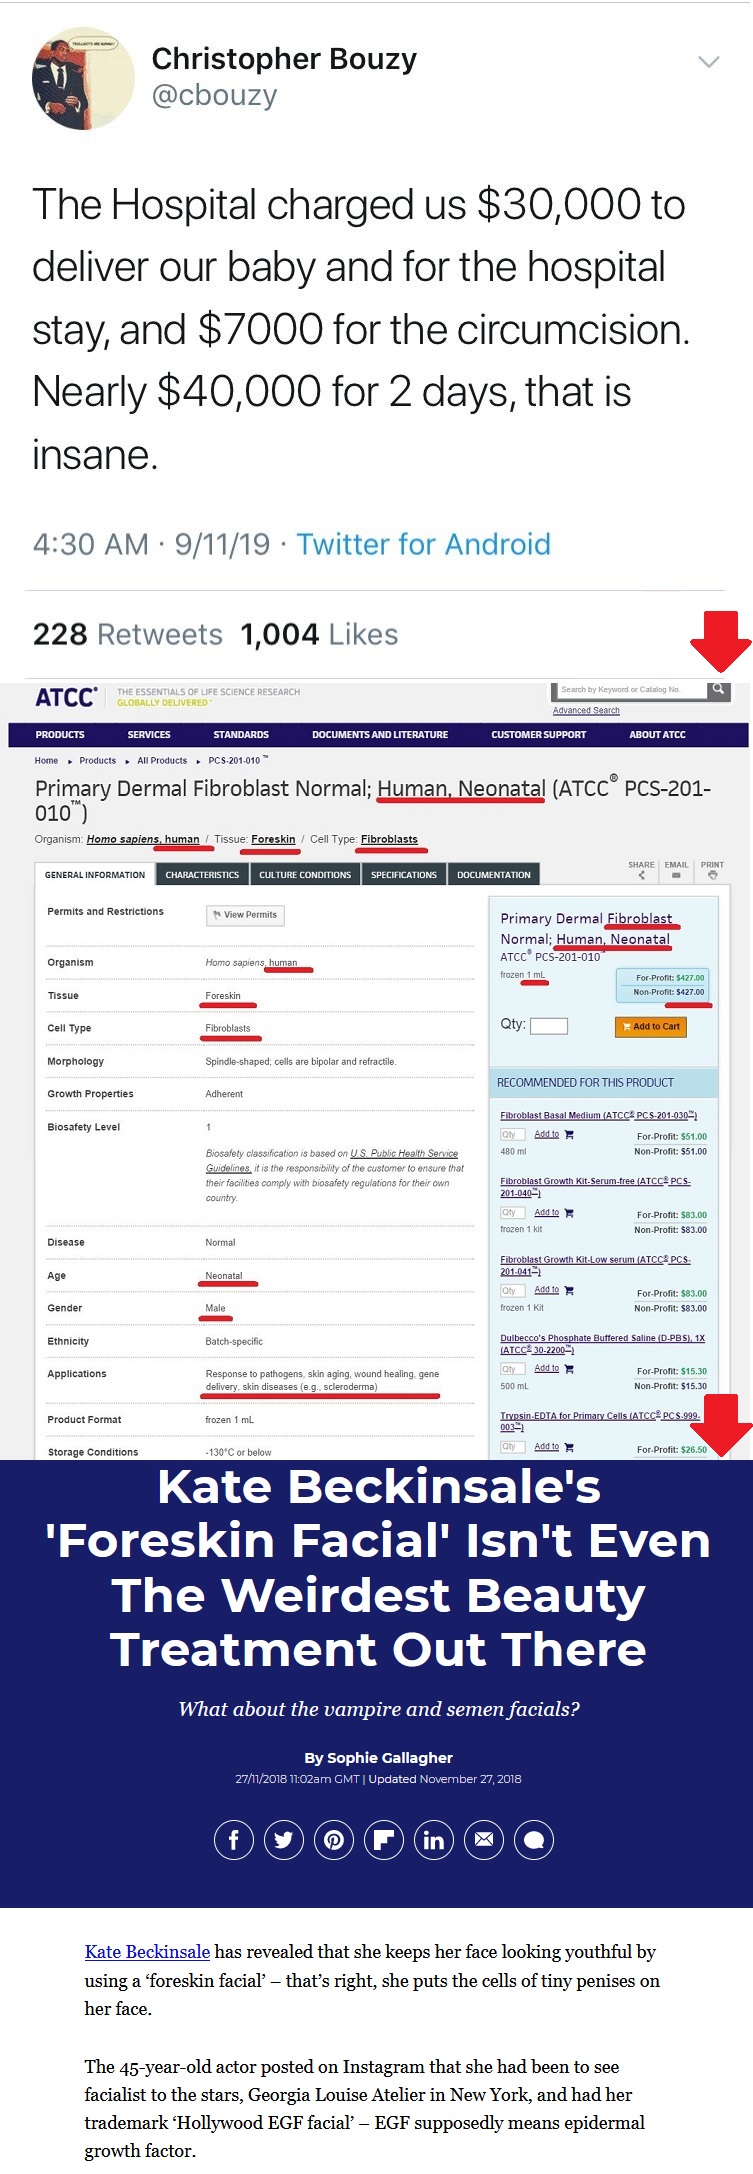
Task: View the 228 Retweets list
Action: 127,635
